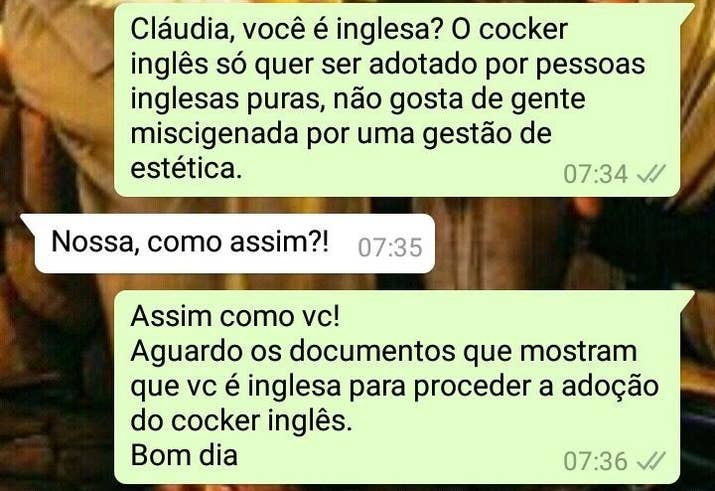The width and height of the screenshot is (715, 491).
Task: Click the 07:34 timestamp
Action: point(596,174)
